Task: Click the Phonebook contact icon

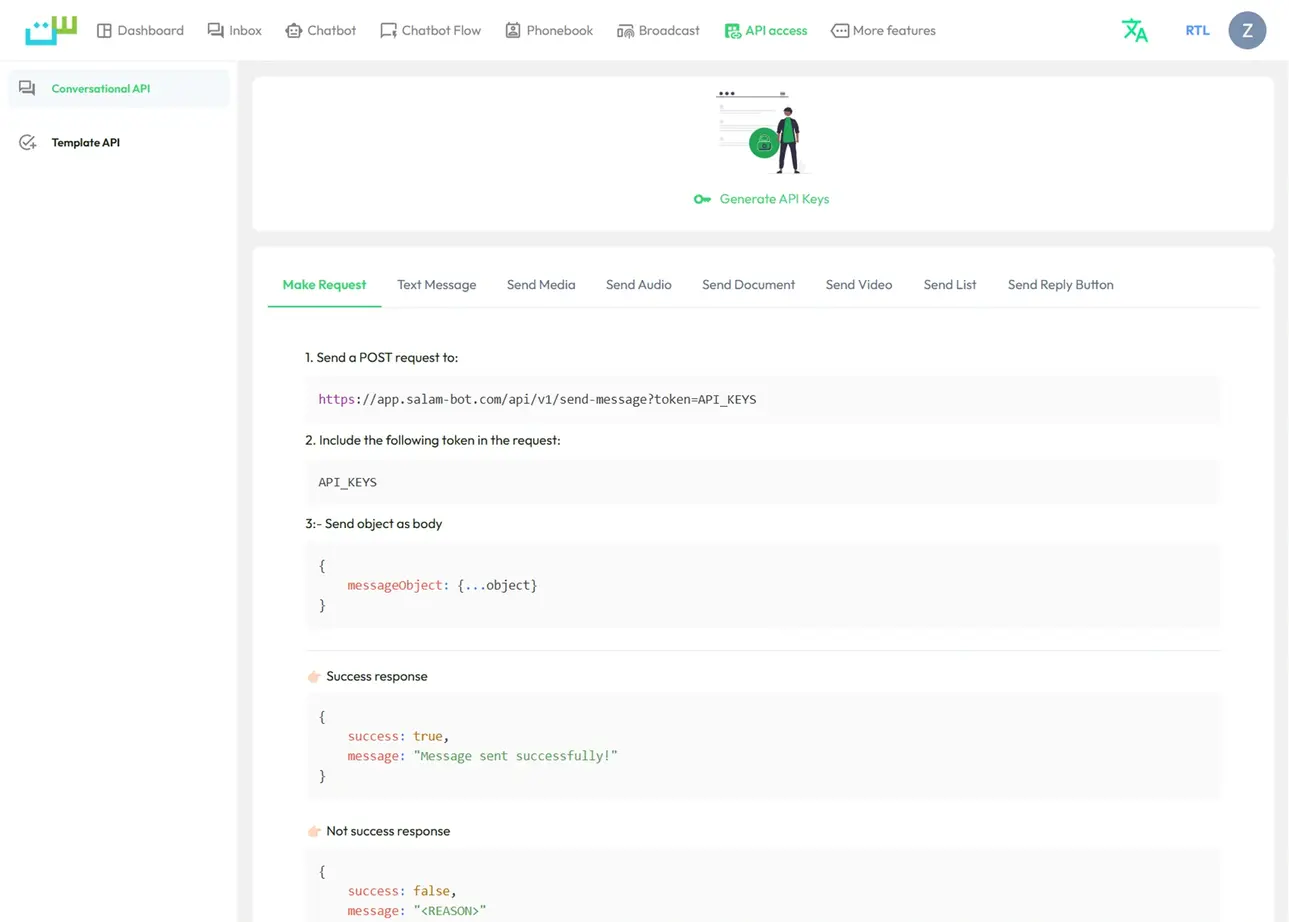Action: click(513, 31)
